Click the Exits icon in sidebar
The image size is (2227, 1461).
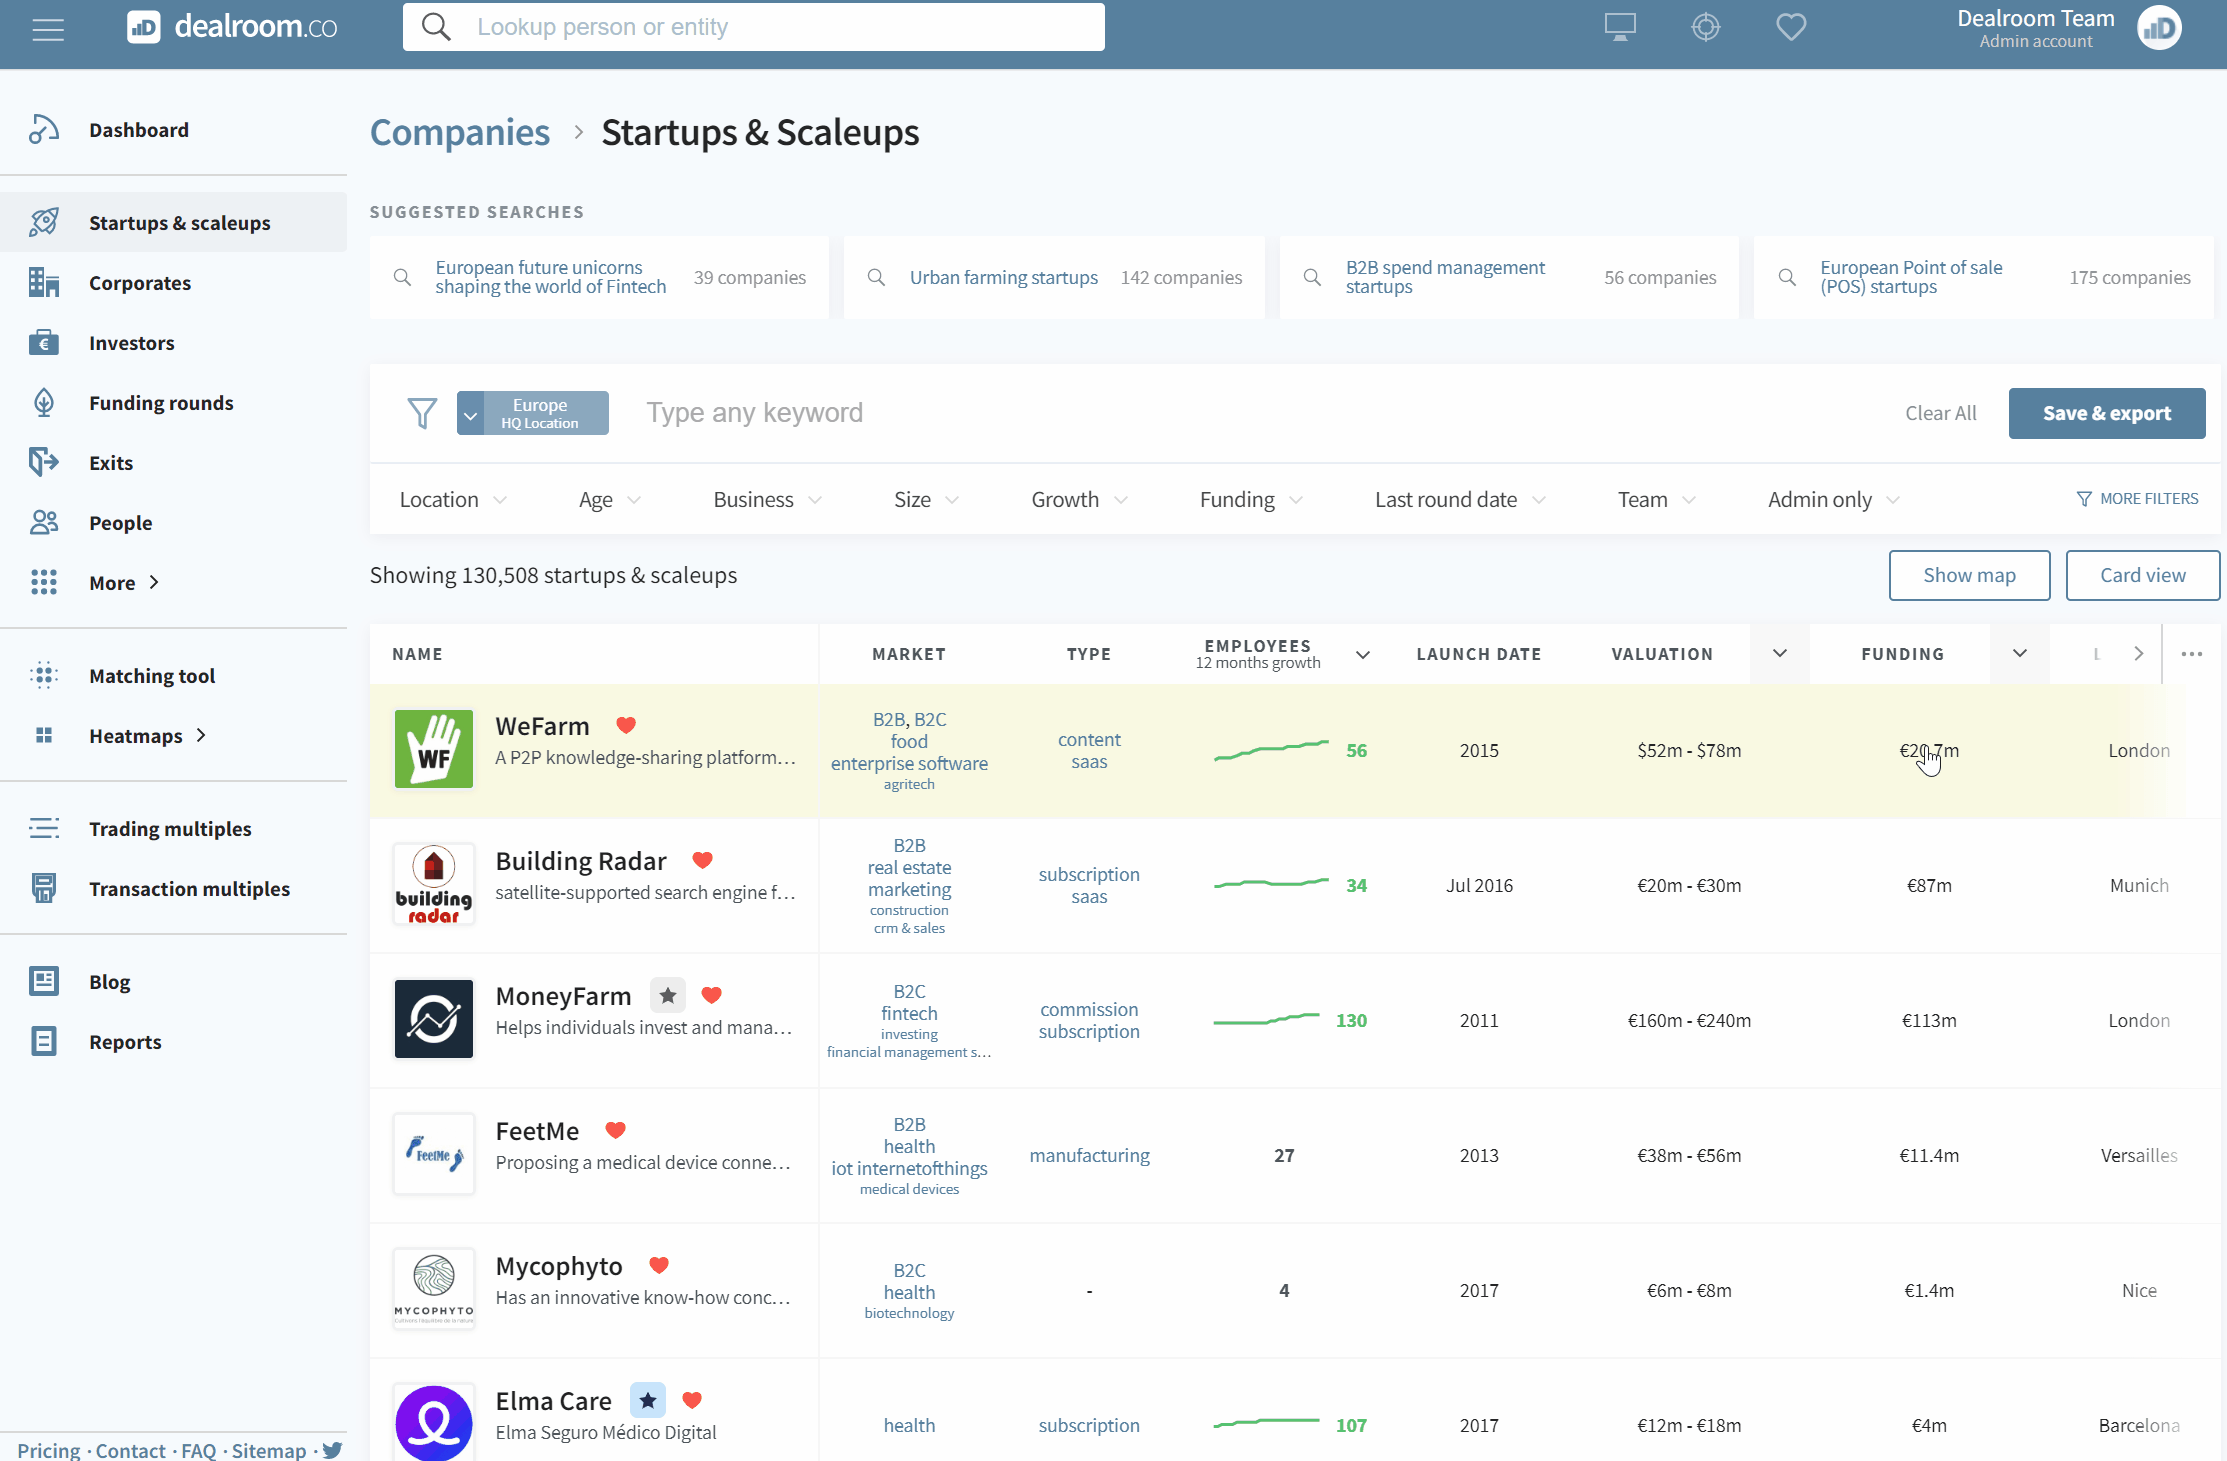pyautogui.click(x=44, y=462)
